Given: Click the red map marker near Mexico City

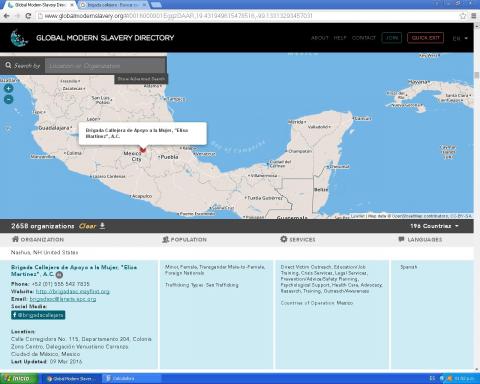Looking at the screenshot, I should (x=143, y=150).
